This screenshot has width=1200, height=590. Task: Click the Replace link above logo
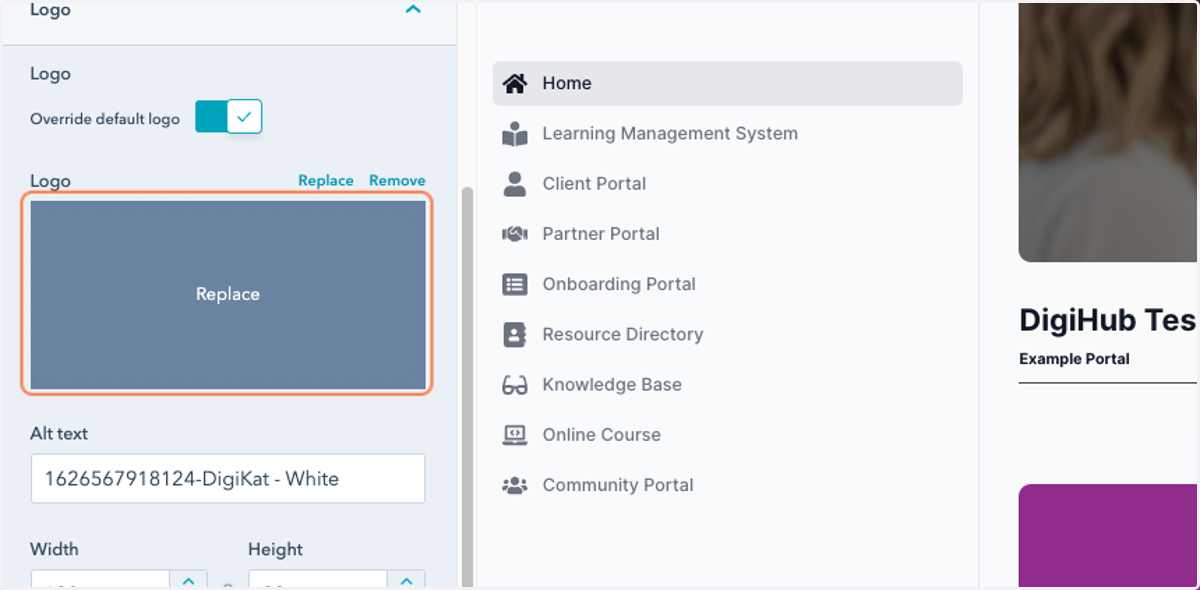326,181
